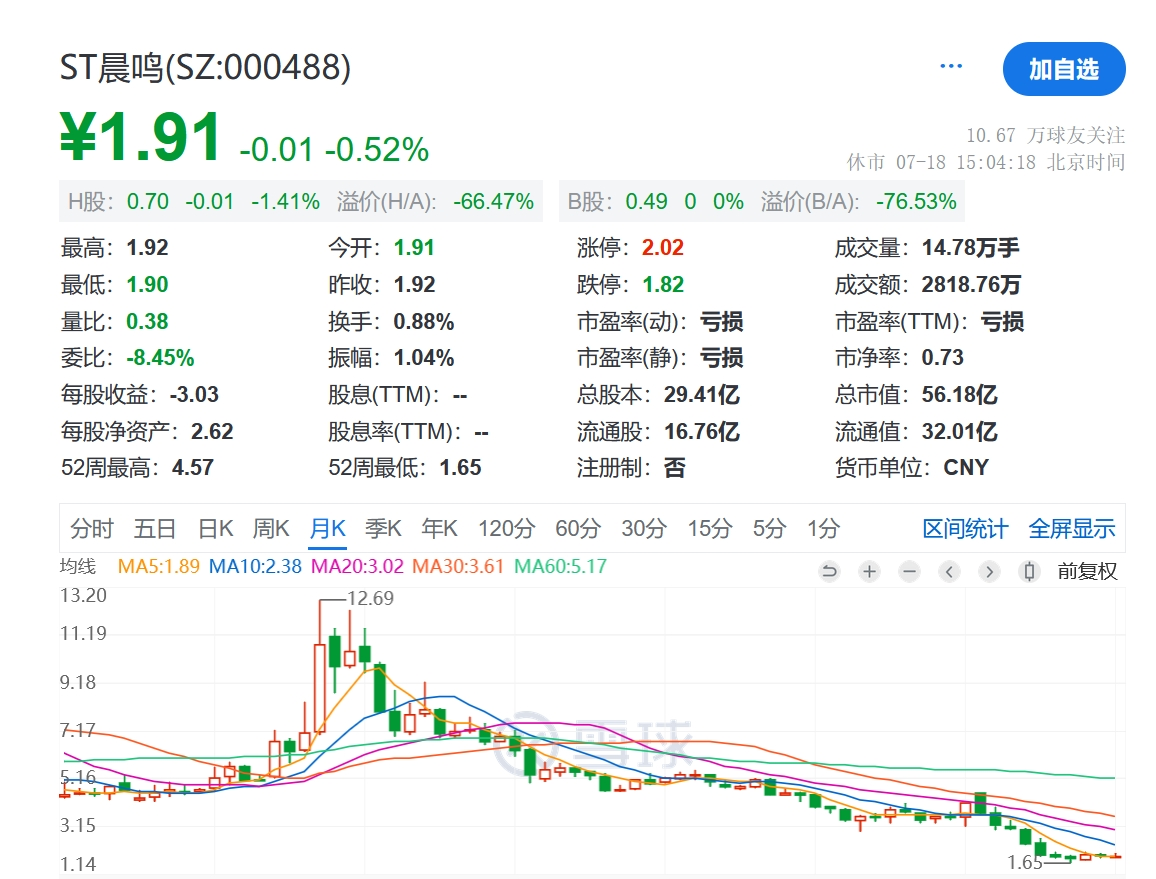The image size is (1156, 879).
Task: Click the 10.67 万球友关注 follower count
Action: (1045, 136)
